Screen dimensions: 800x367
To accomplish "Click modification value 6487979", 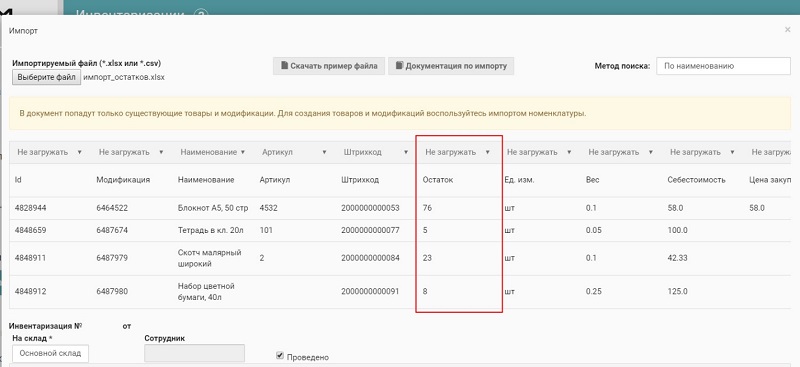I will coord(112,258).
